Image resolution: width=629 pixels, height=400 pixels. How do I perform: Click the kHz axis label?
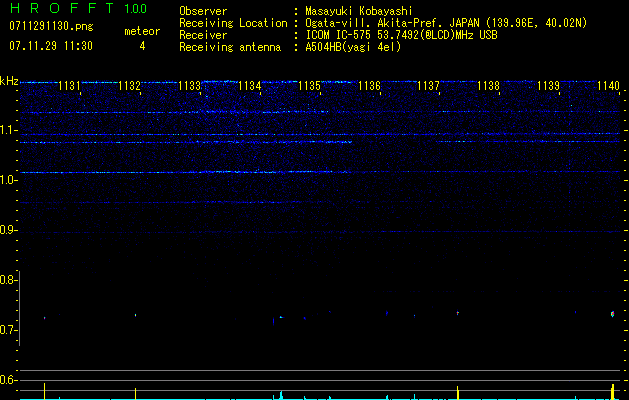coord(9,81)
